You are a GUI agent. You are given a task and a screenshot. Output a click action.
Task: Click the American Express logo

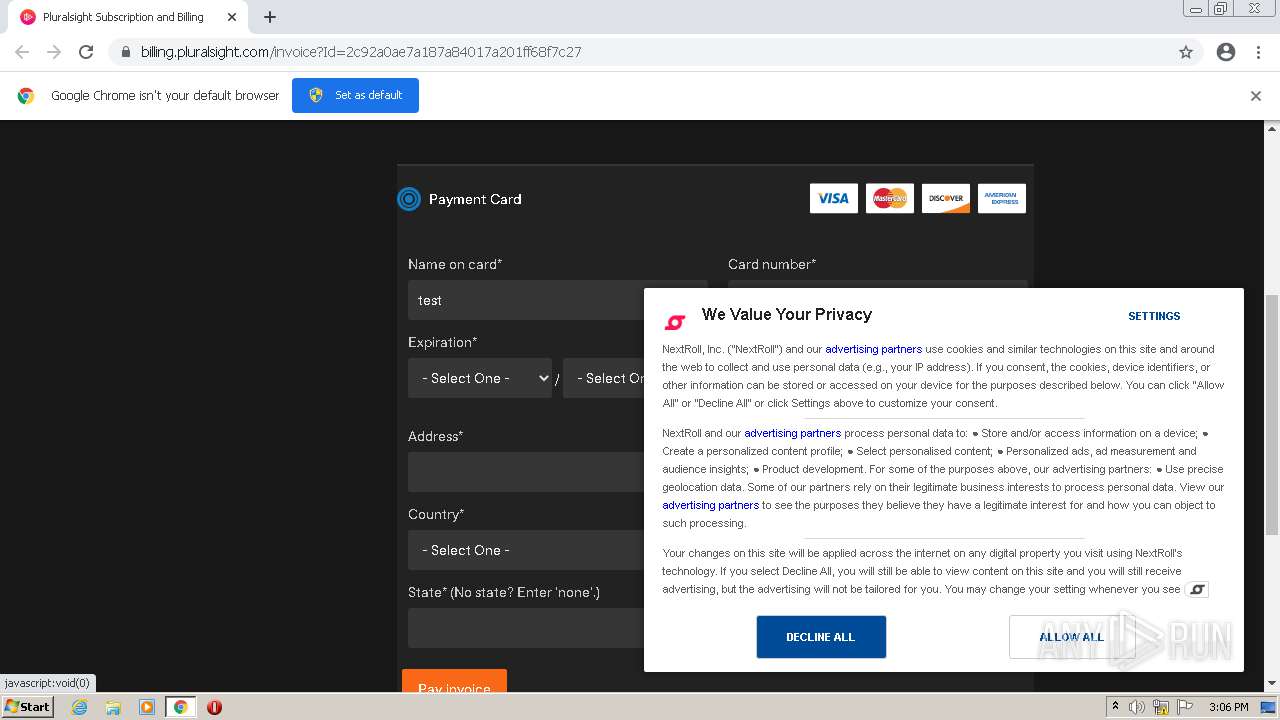[1002, 198]
